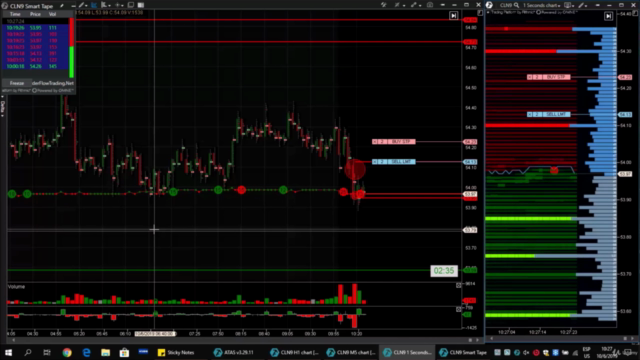This screenshot has height=360, width=640.
Task: Click left arrow of right chart scrollbar
Action: click(491, 338)
